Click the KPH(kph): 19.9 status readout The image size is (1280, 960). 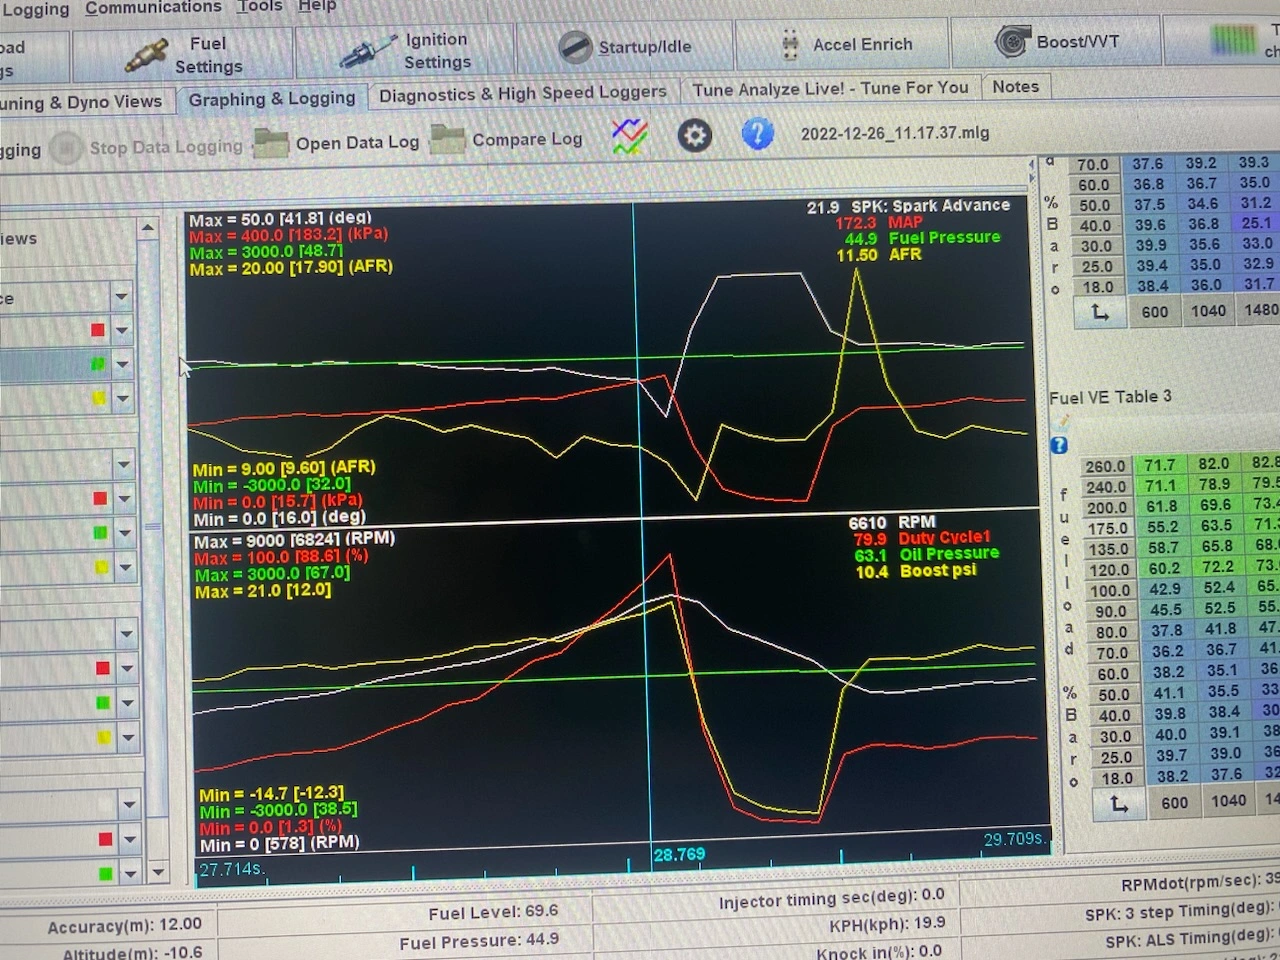[887, 924]
